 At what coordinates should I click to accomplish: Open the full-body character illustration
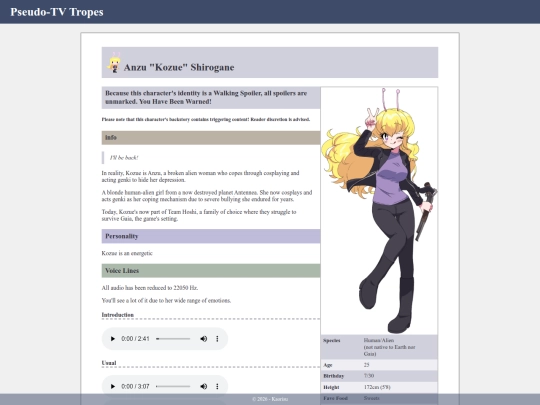click(x=379, y=211)
